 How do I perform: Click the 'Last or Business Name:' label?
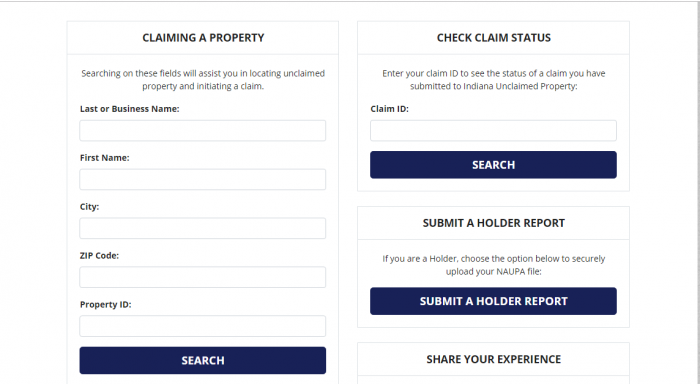tap(129, 109)
